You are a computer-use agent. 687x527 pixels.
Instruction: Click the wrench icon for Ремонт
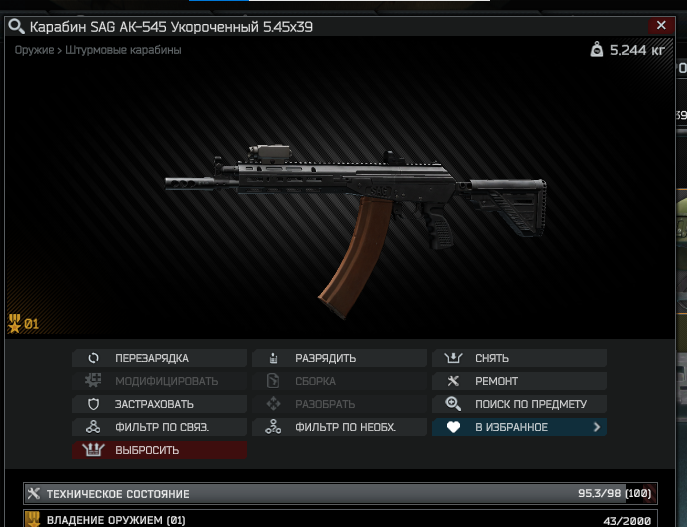tap(453, 381)
